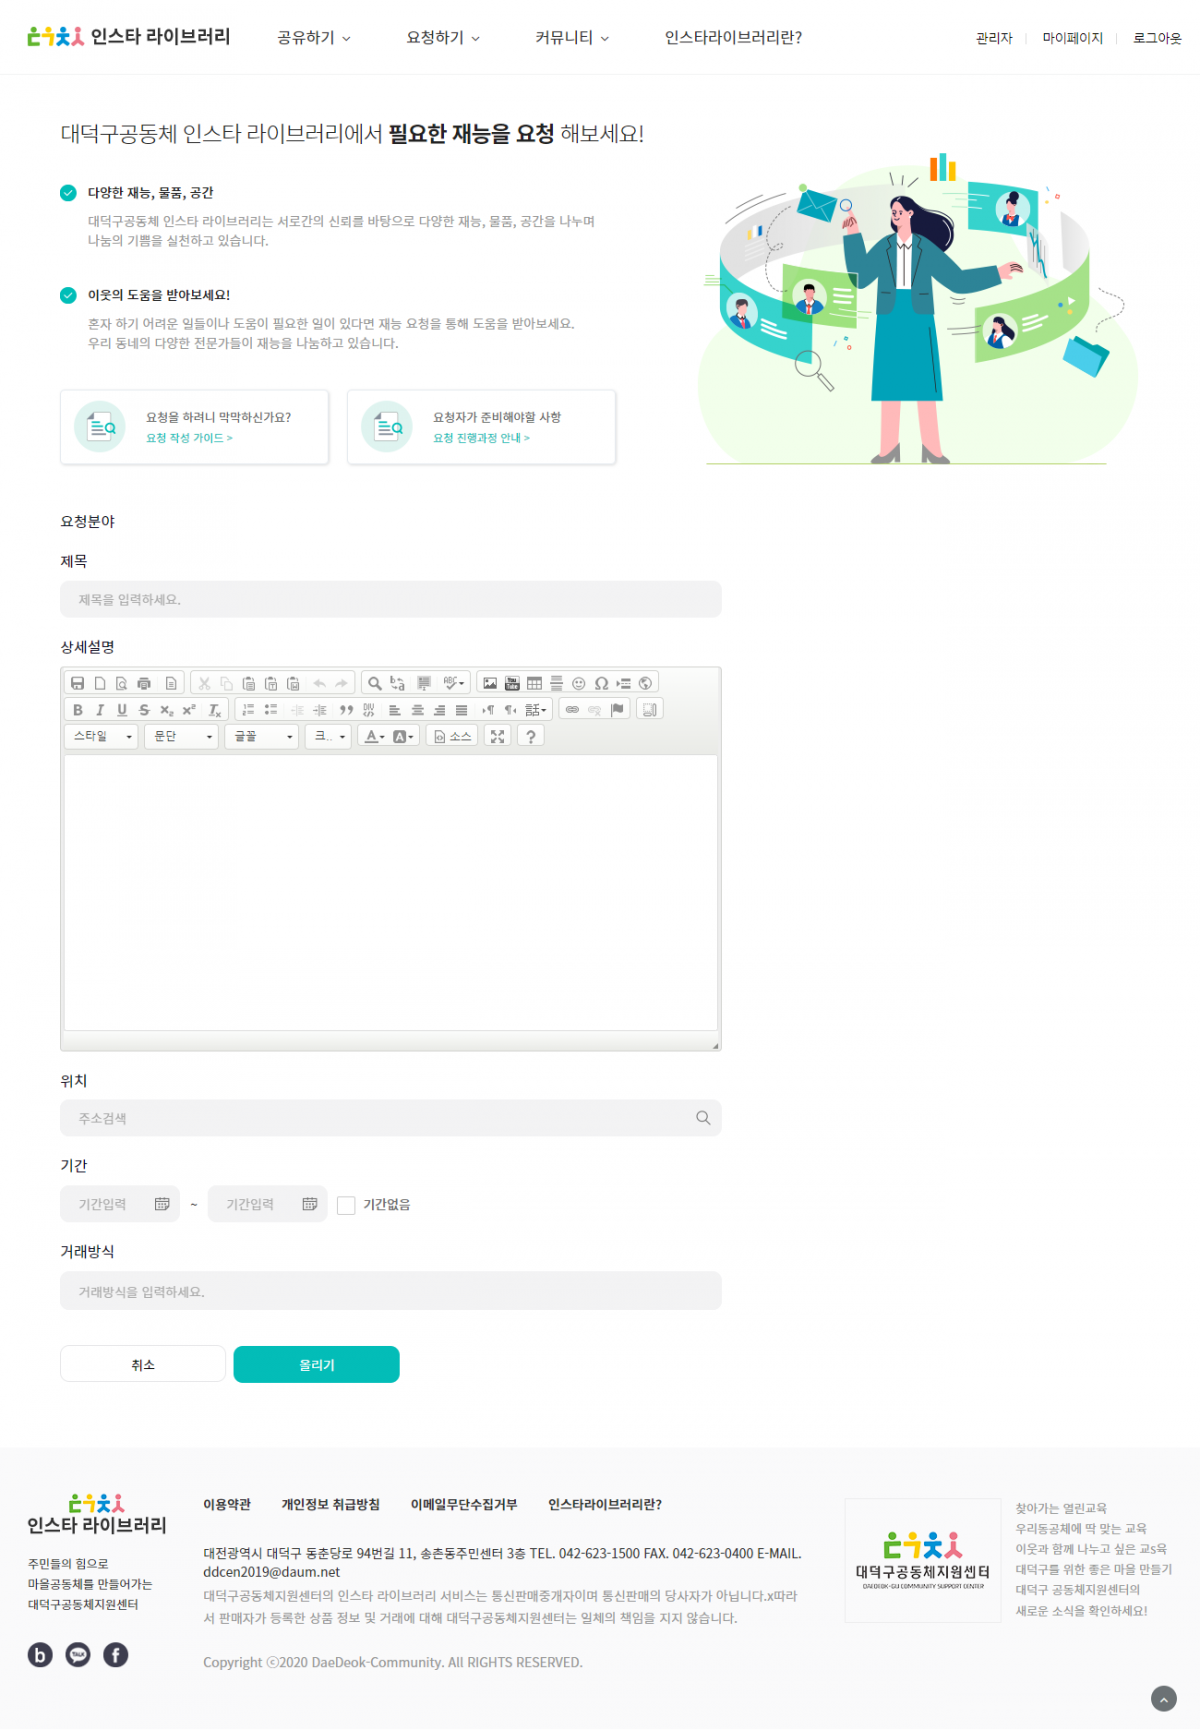Viewport: 1200px width, 1730px height.
Task: Open the 커뮤니티 navigation menu
Action: (x=572, y=38)
